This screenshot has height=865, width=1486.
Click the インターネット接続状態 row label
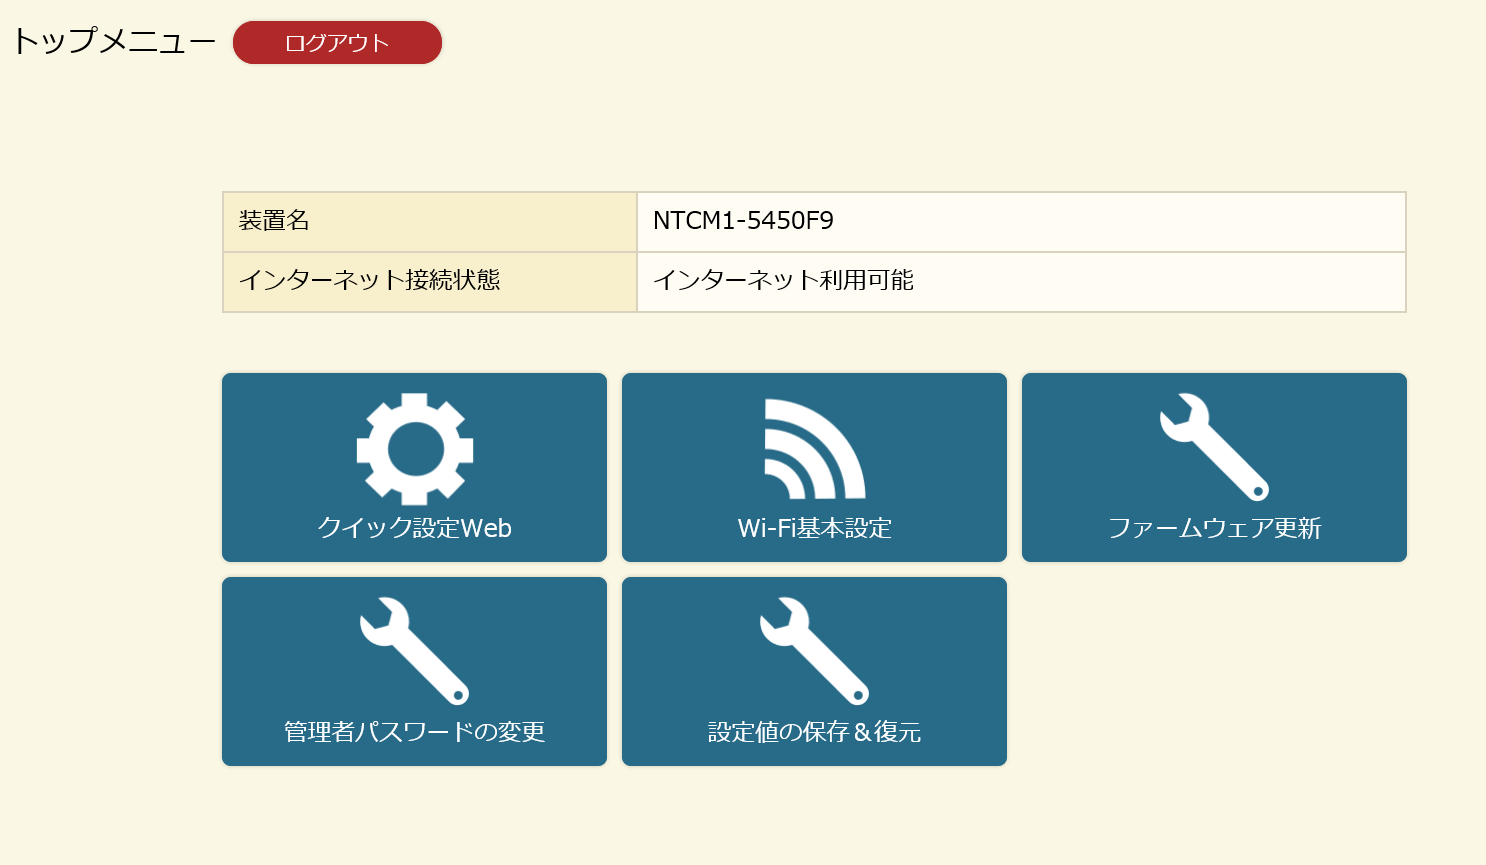(369, 280)
